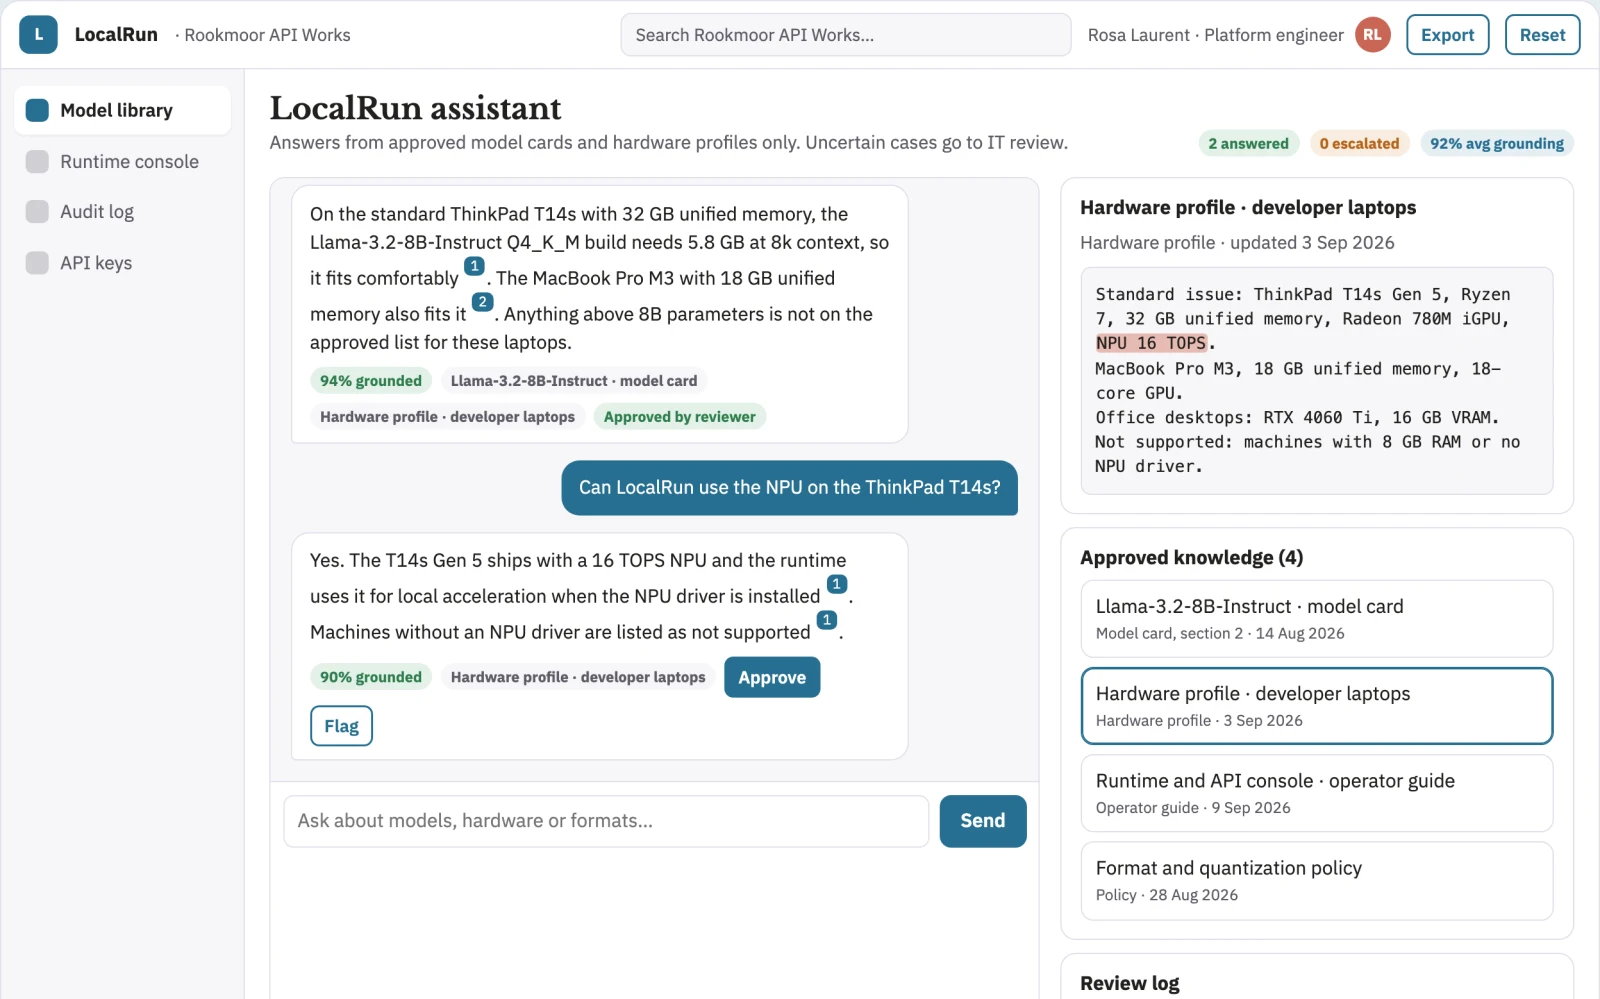This screenshot has width=1600, height=999.
Task: Open citation 1 after 'fits comfortably'
Action: pos(474,267)
